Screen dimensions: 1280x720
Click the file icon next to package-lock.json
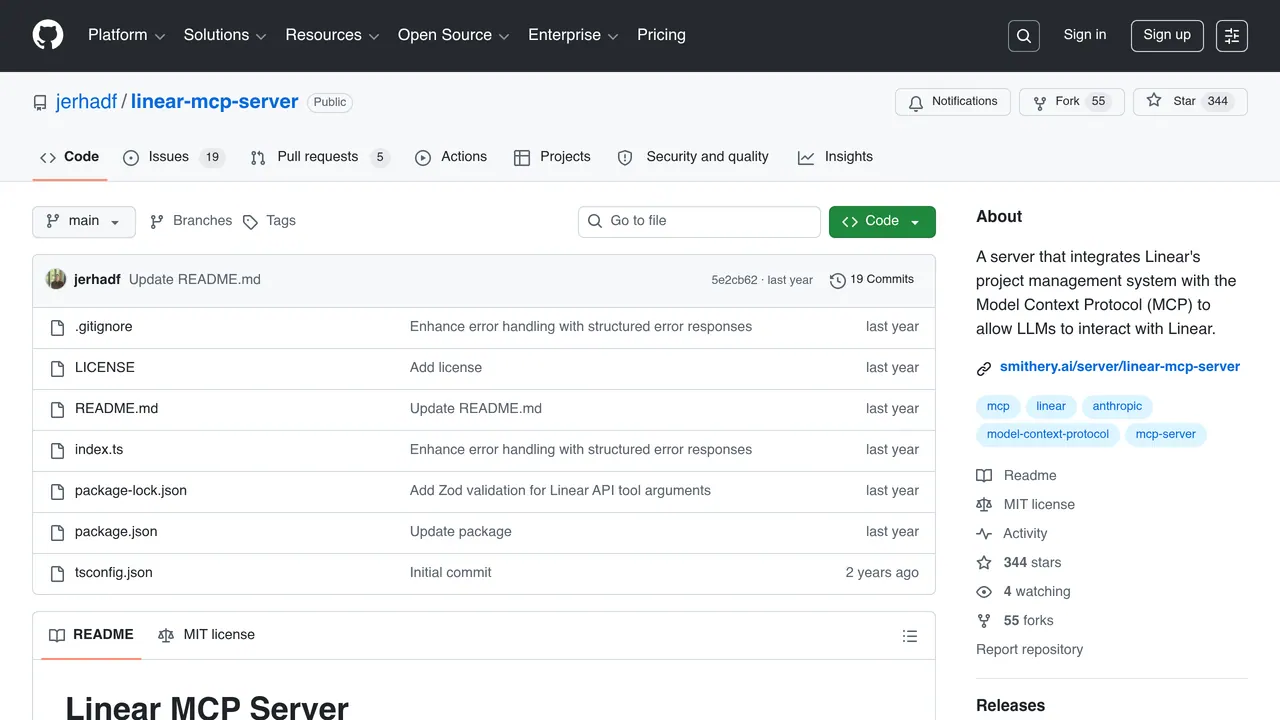click(x=57, y=491)
